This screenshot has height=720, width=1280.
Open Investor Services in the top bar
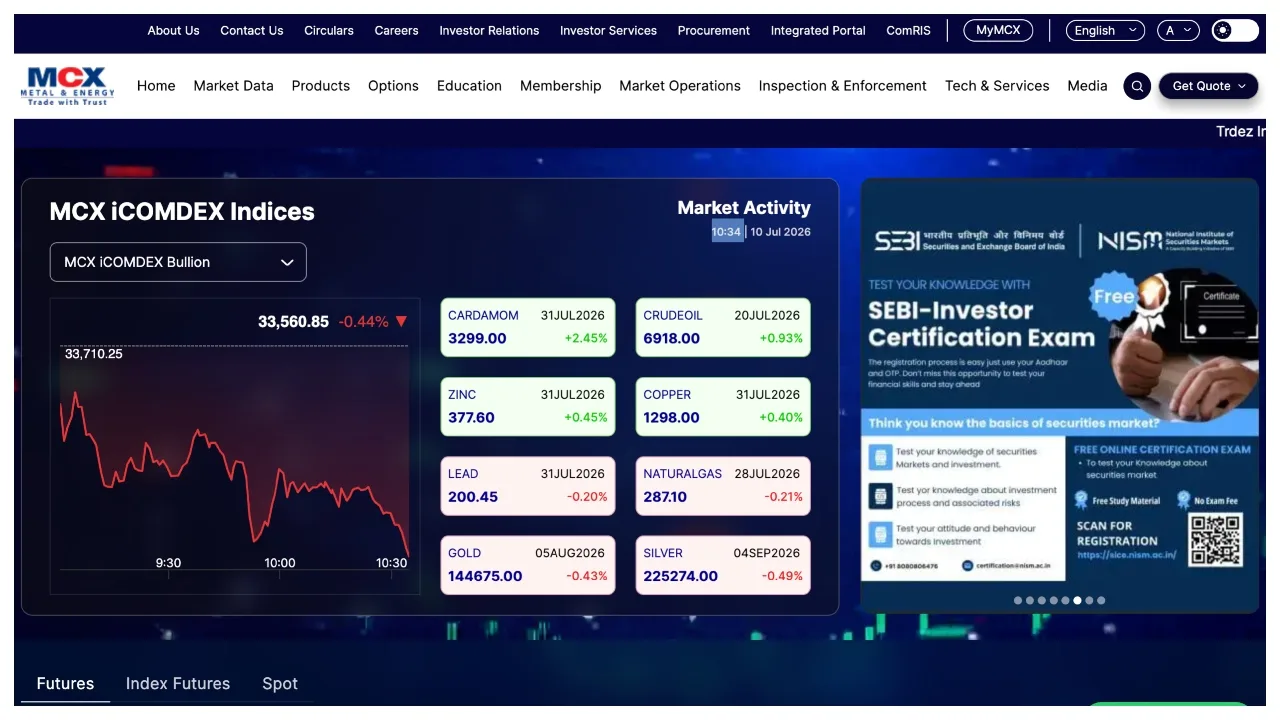pos(608,31)
